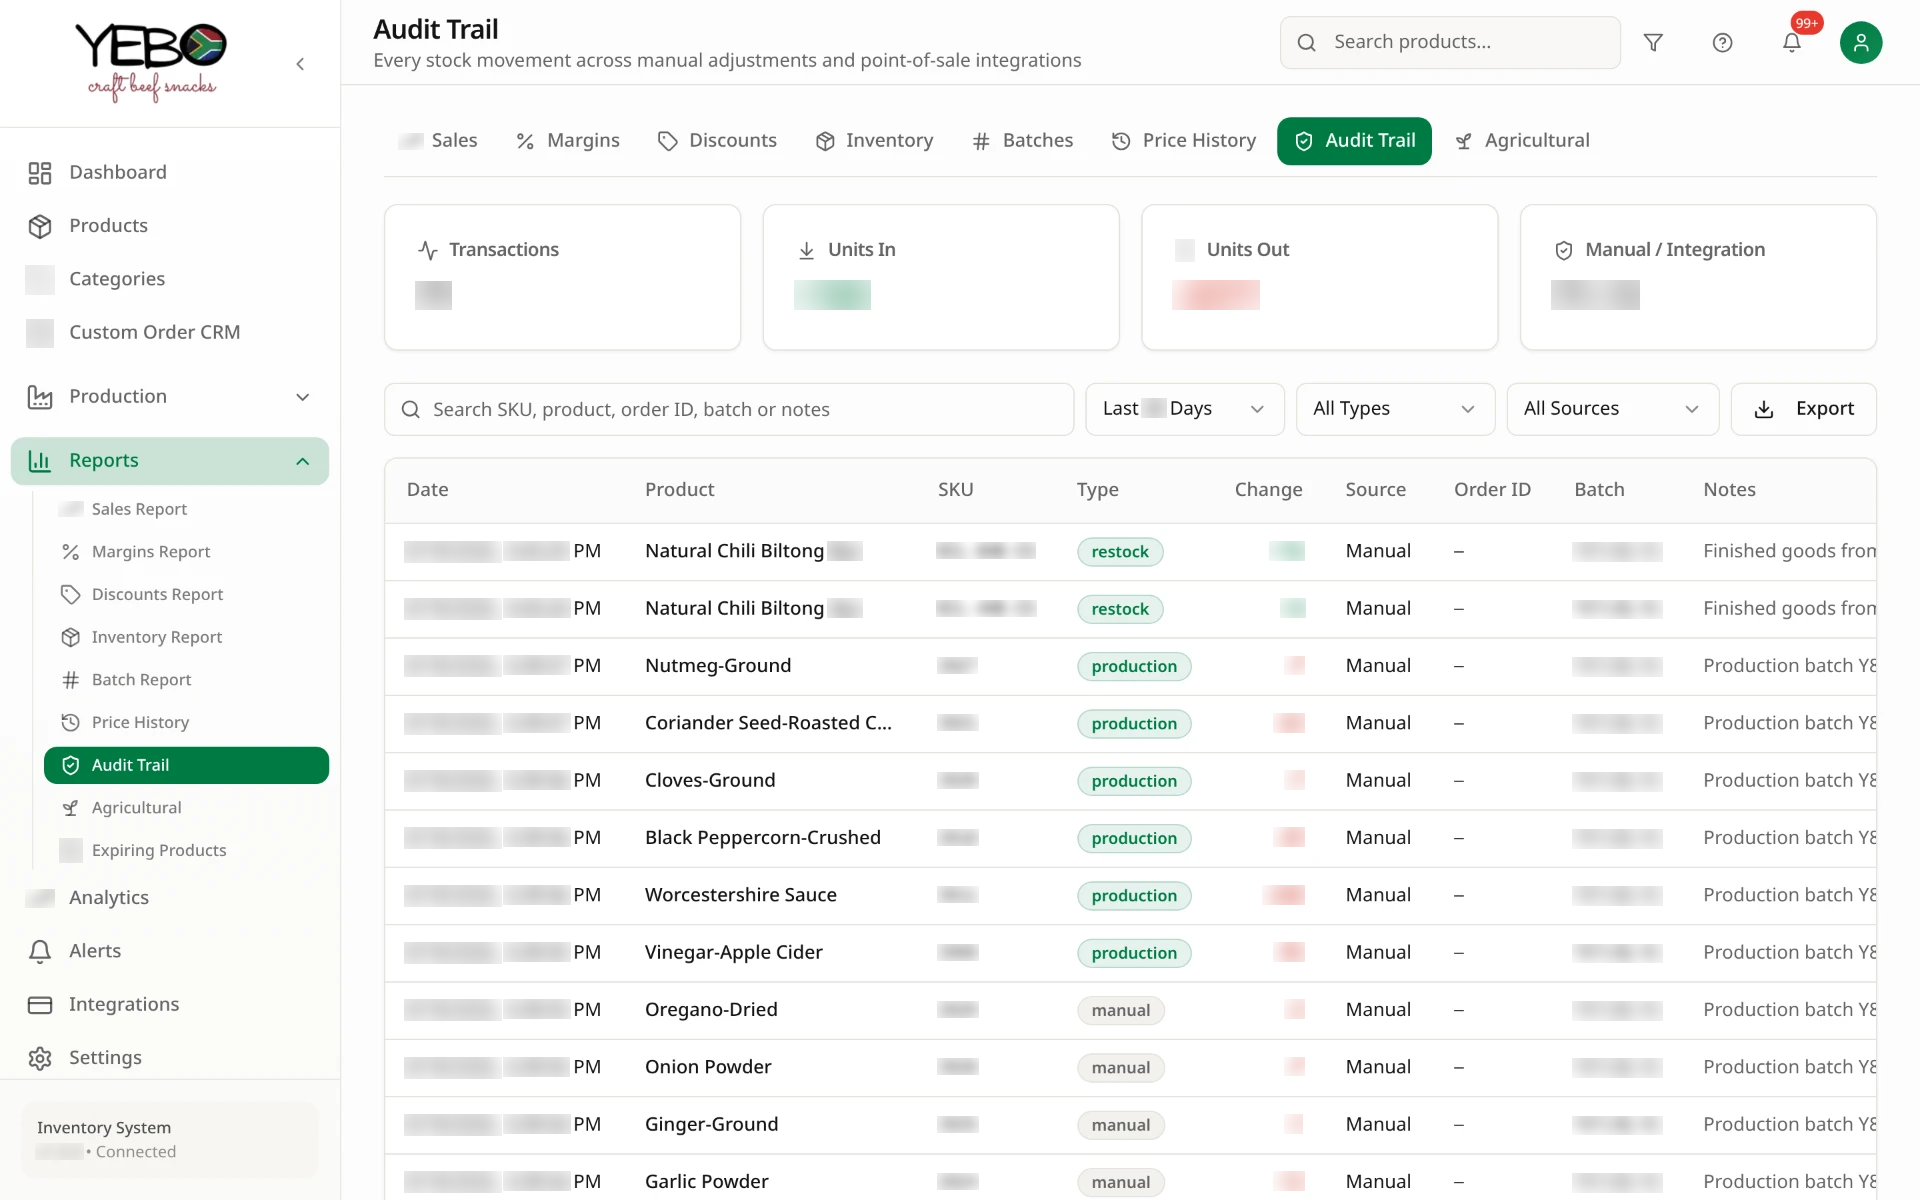The height and width of the screenshot is (1200, 1920).
Task: Click the Reports bar chart icon
Action: point(40,461)
